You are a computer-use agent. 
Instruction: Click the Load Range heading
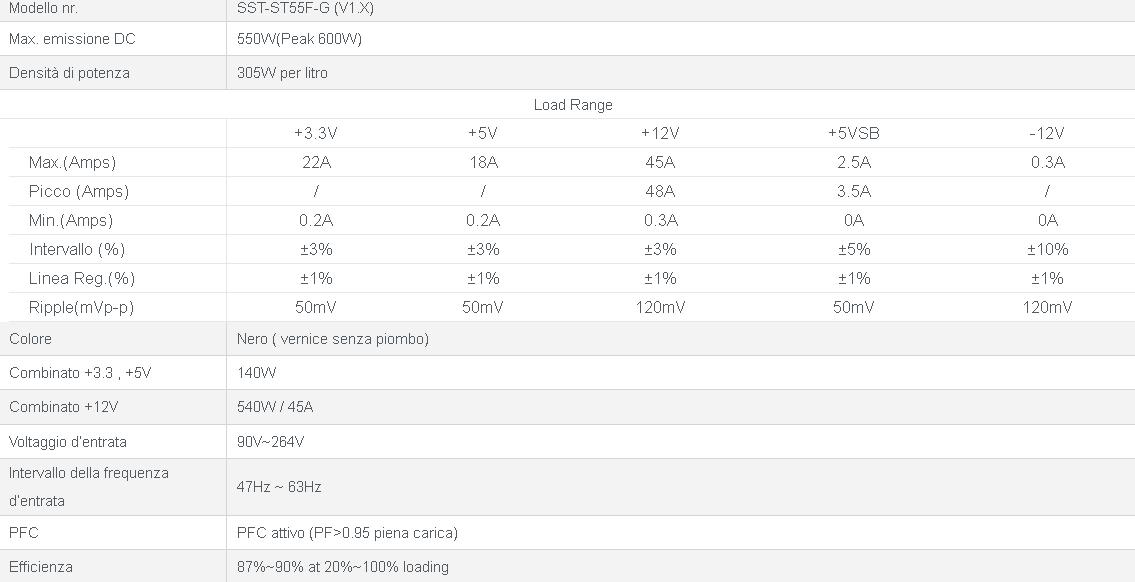click(573, 105)
